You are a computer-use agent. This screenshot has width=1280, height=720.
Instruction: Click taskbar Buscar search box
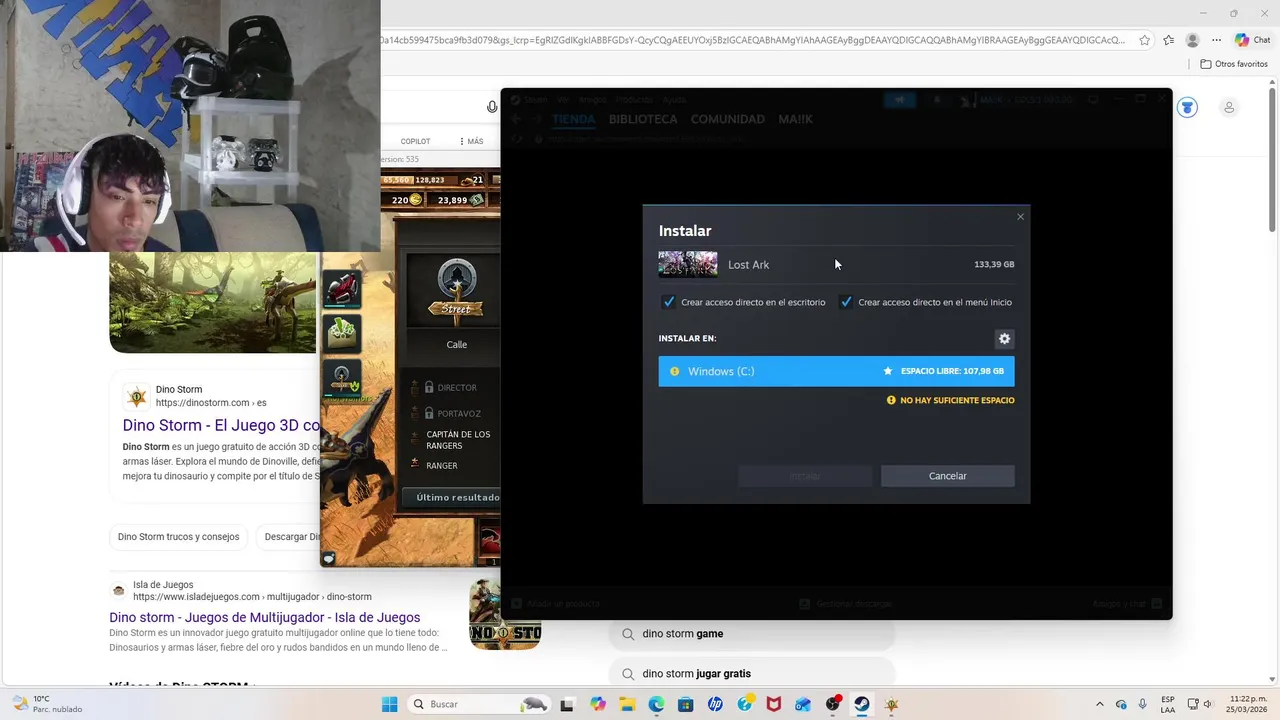(x=480, y=704)
